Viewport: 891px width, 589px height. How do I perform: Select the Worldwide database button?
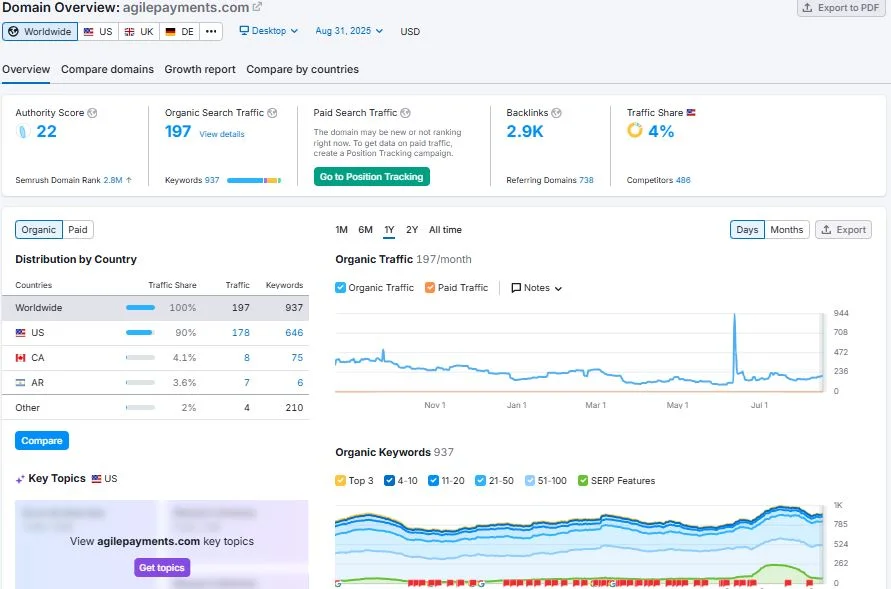40,31
